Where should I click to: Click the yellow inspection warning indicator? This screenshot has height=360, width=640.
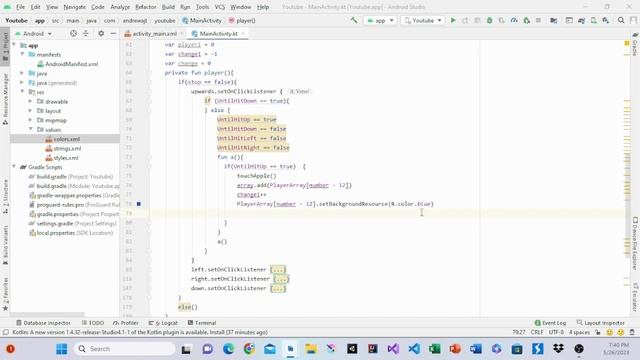click(627, 43)
